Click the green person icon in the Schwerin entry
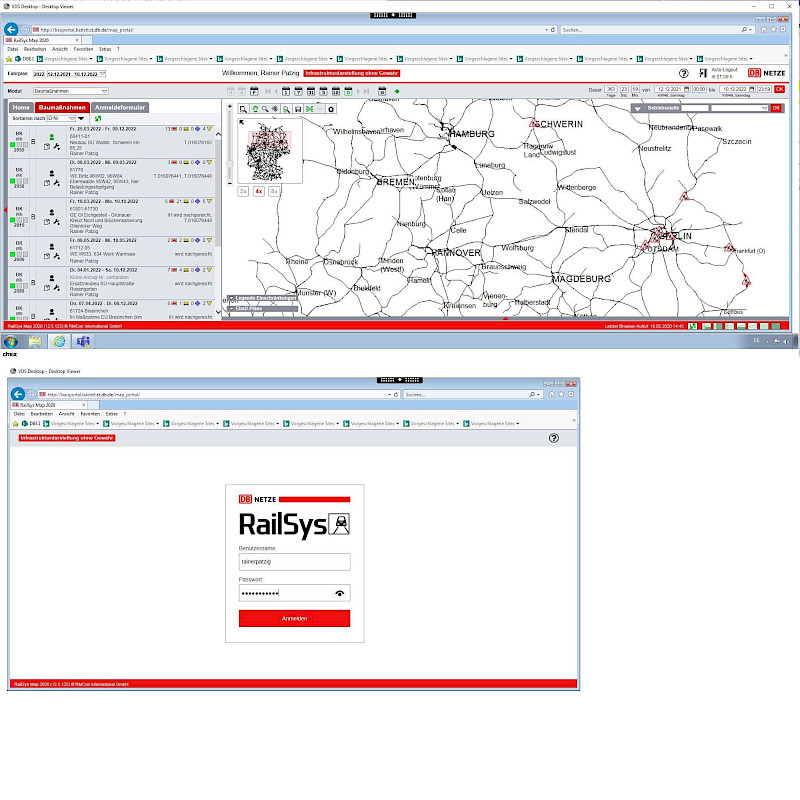This screenshot has width=800, height=800. pyautogui.click(x=52, y=137)
